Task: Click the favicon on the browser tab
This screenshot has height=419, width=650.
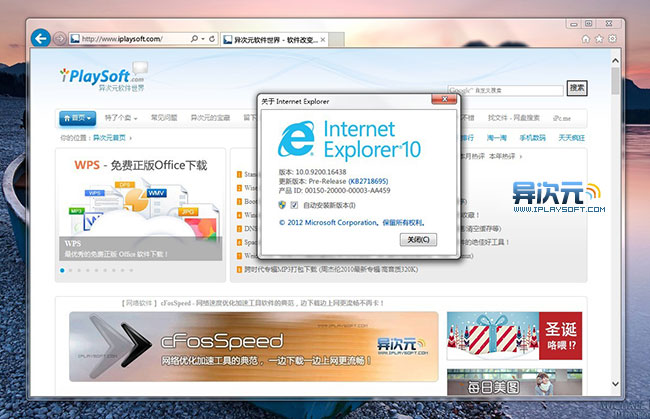Action: pyautogui.click(x=228, y=40)
